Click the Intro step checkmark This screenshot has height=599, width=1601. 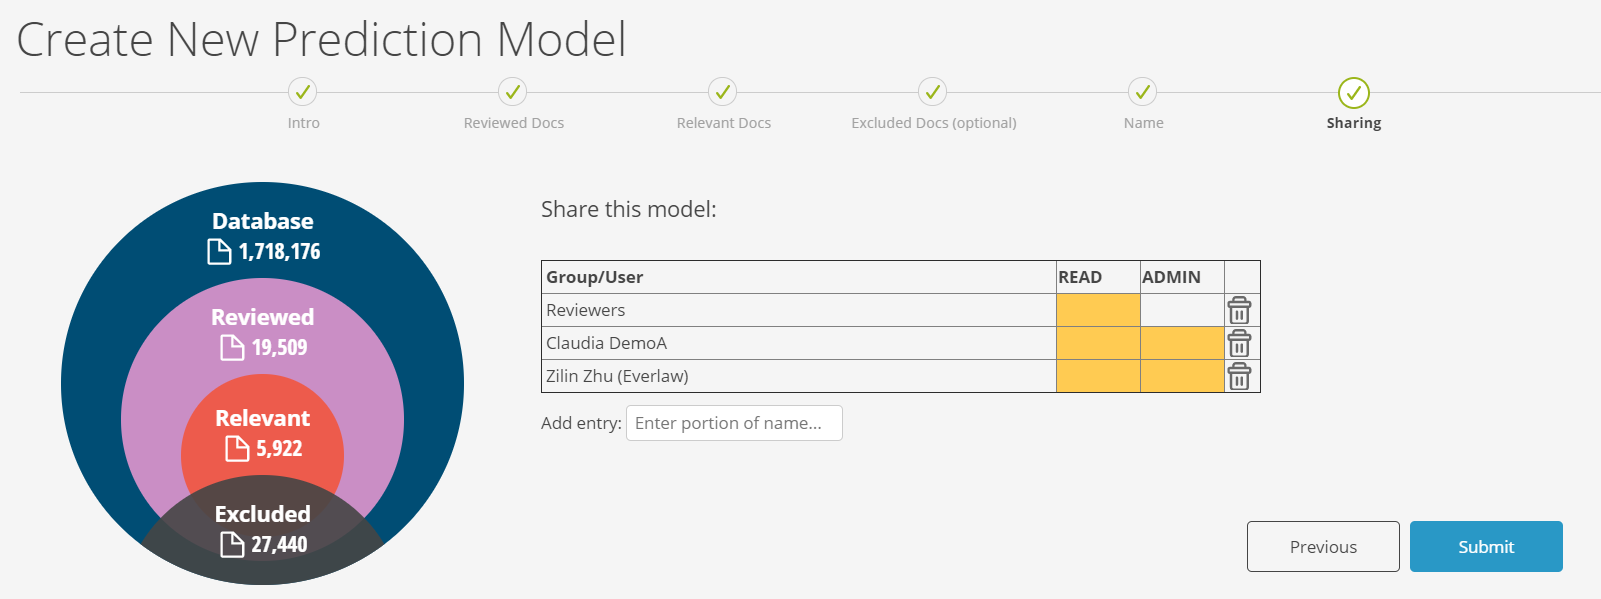pos(303,92)
